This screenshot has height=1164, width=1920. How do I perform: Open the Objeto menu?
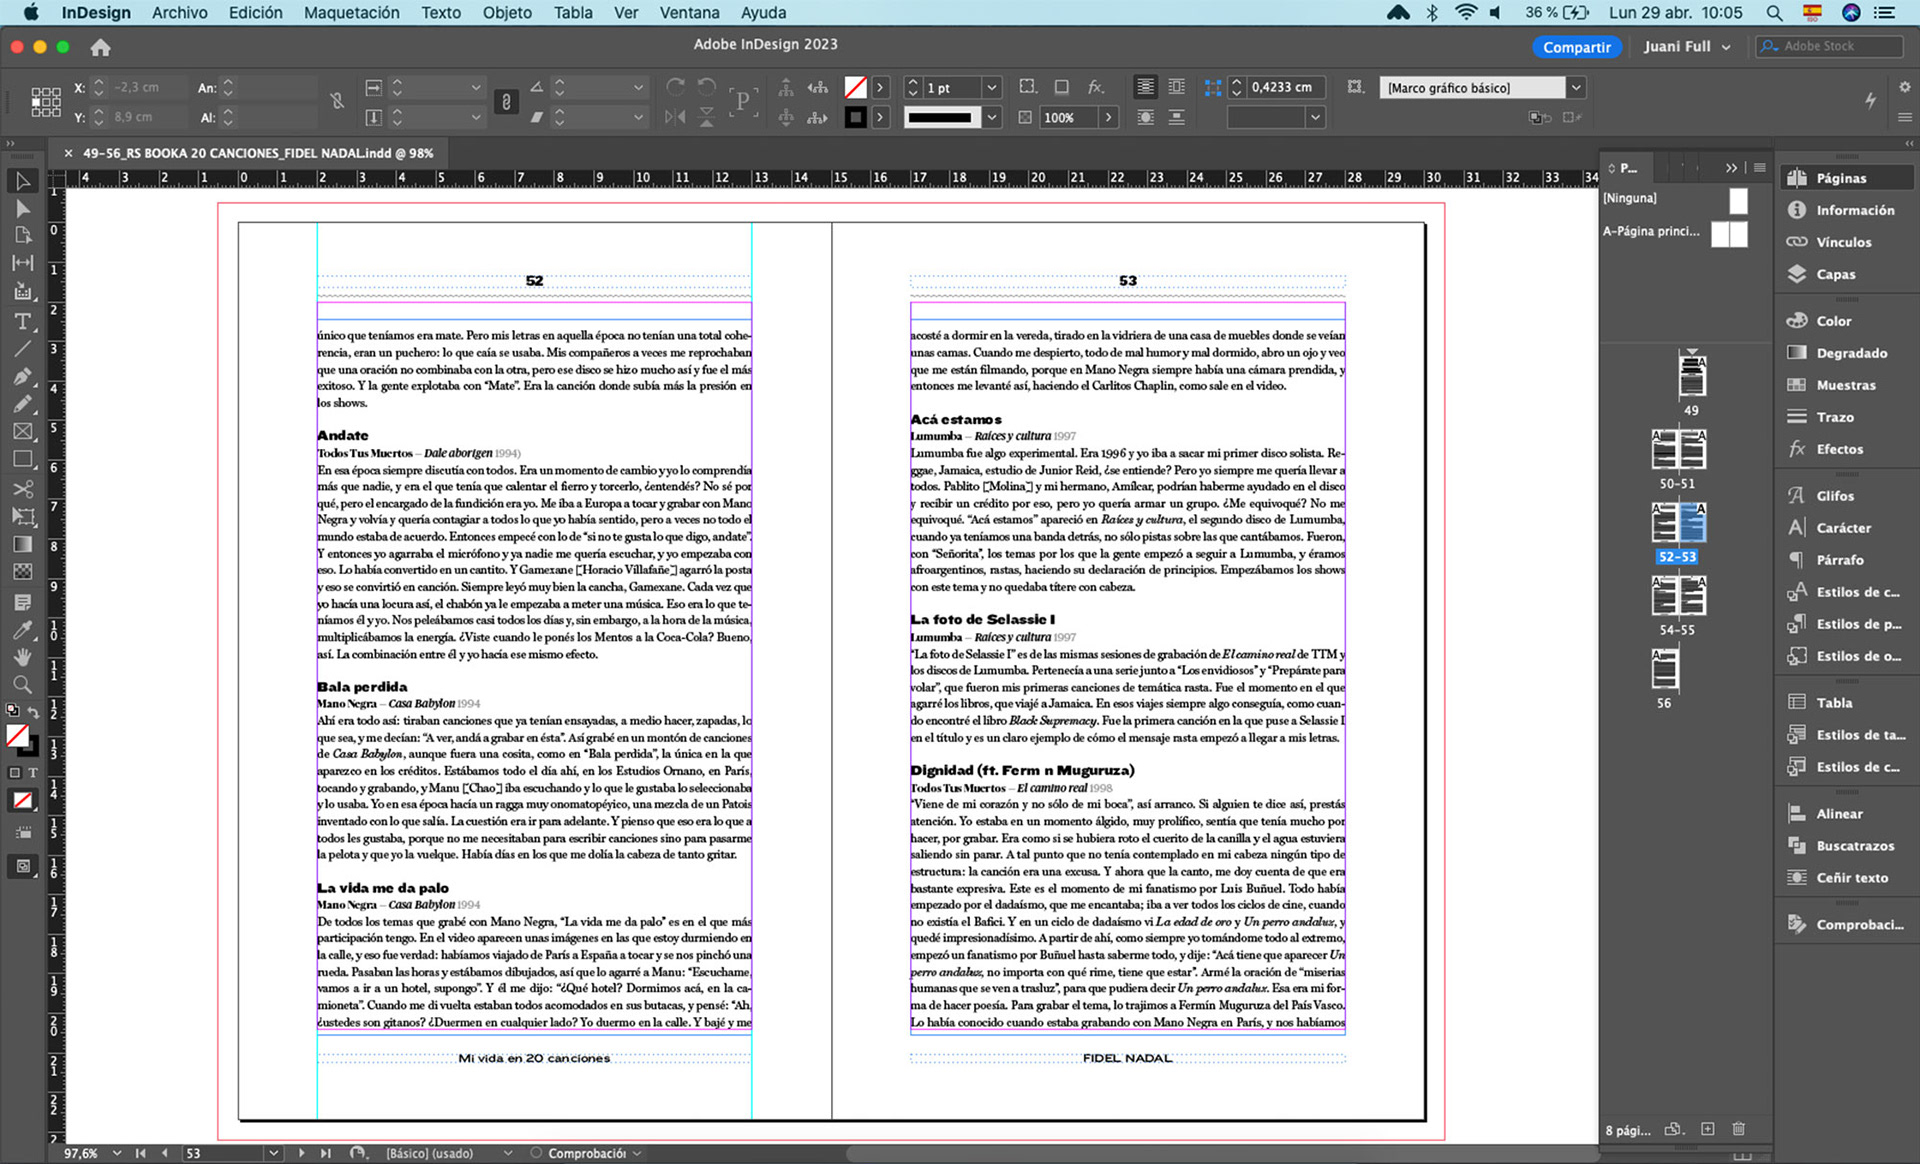507,13
